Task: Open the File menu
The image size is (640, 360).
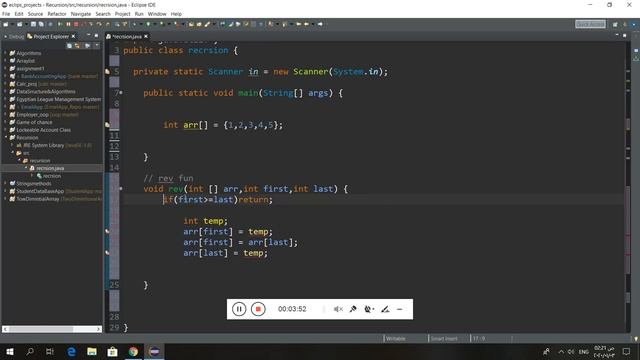Action: click(x=6, y=14)
